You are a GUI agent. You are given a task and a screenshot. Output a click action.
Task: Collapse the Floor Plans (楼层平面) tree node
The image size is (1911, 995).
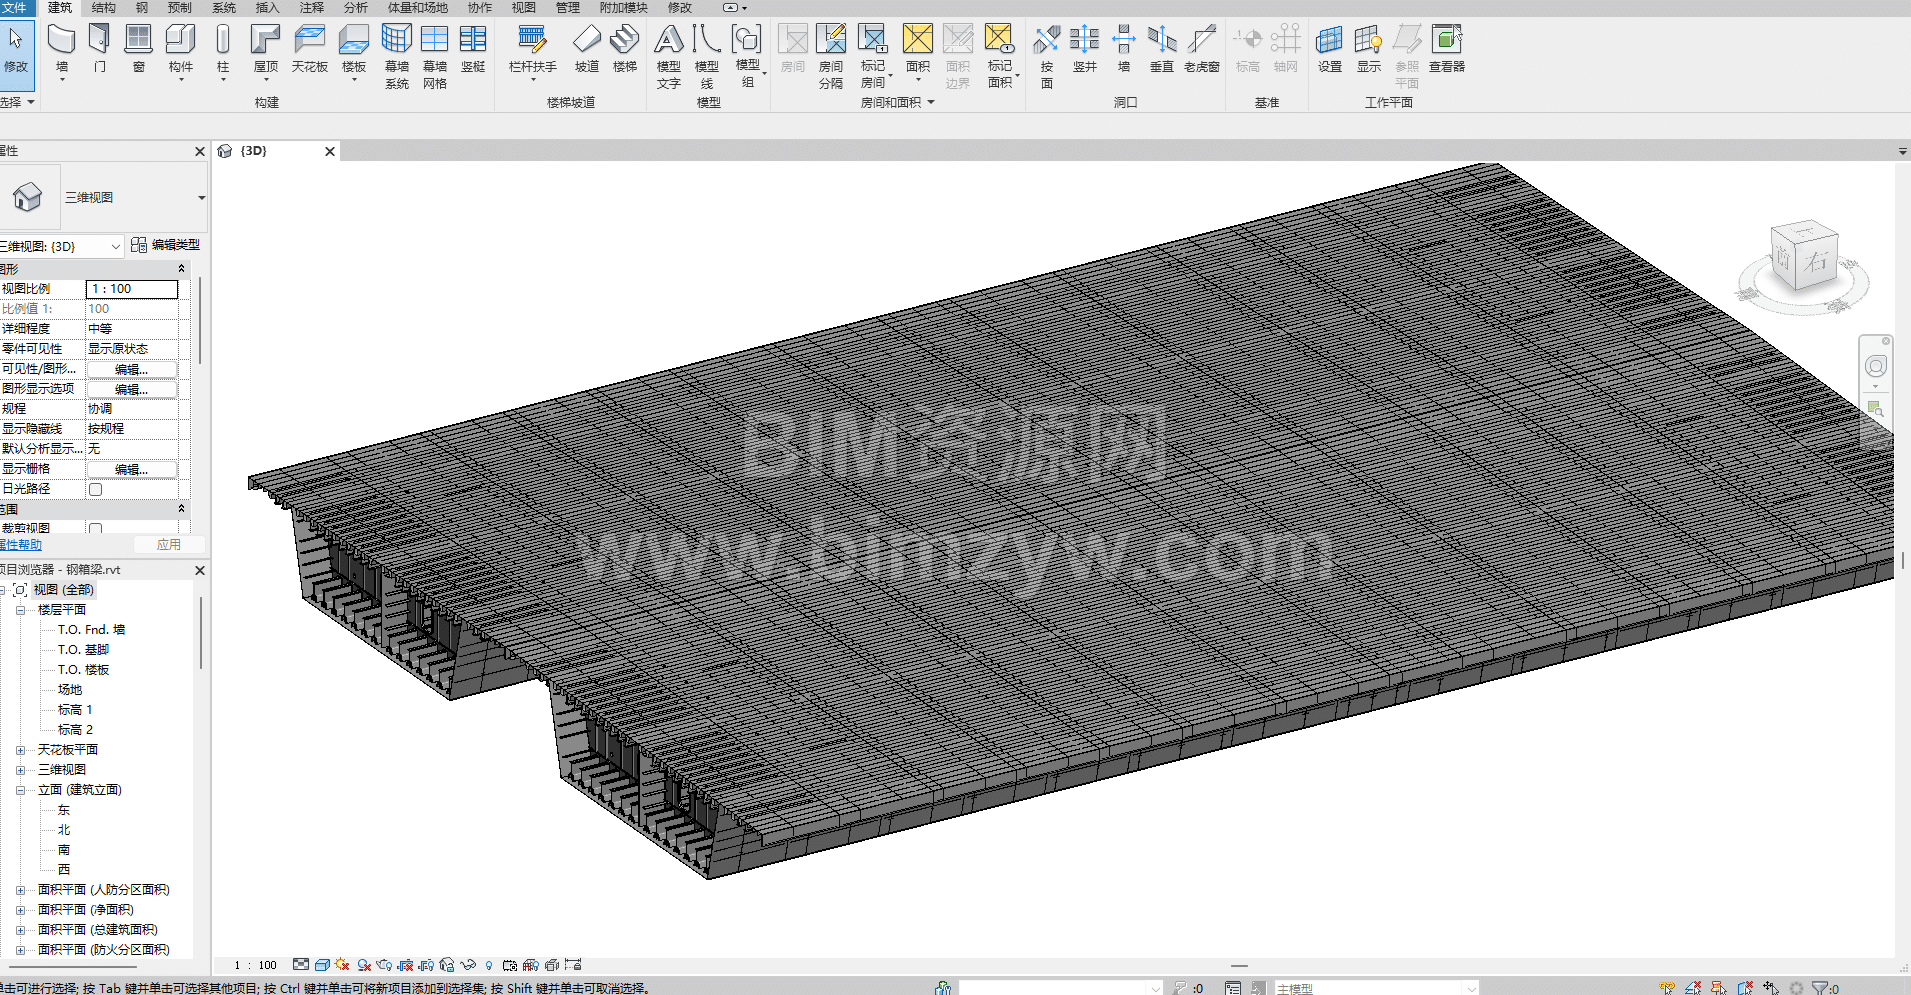pyautogui.click(x=20, y=610)
